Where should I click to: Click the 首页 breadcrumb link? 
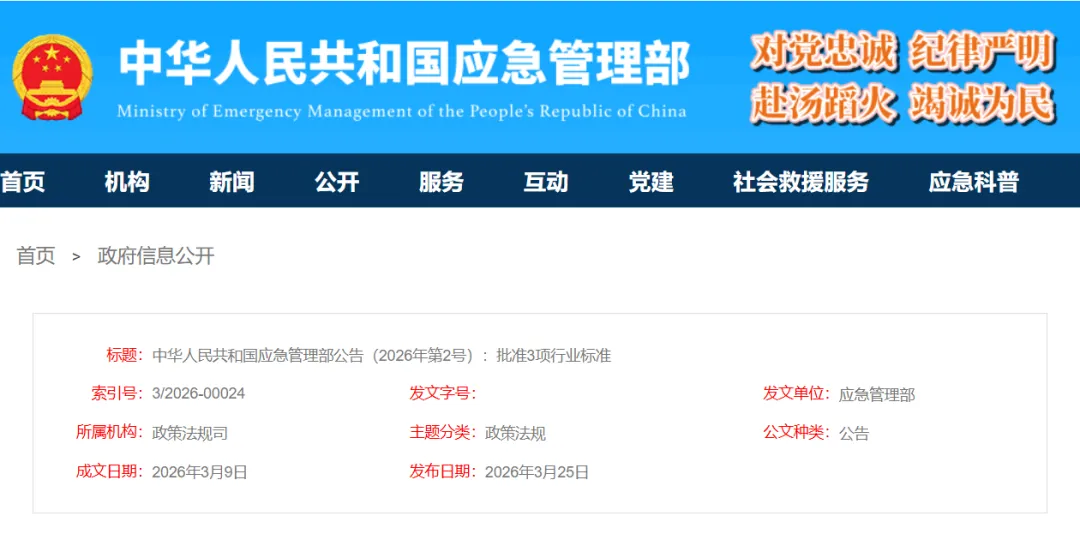click(x=36, y=256)
